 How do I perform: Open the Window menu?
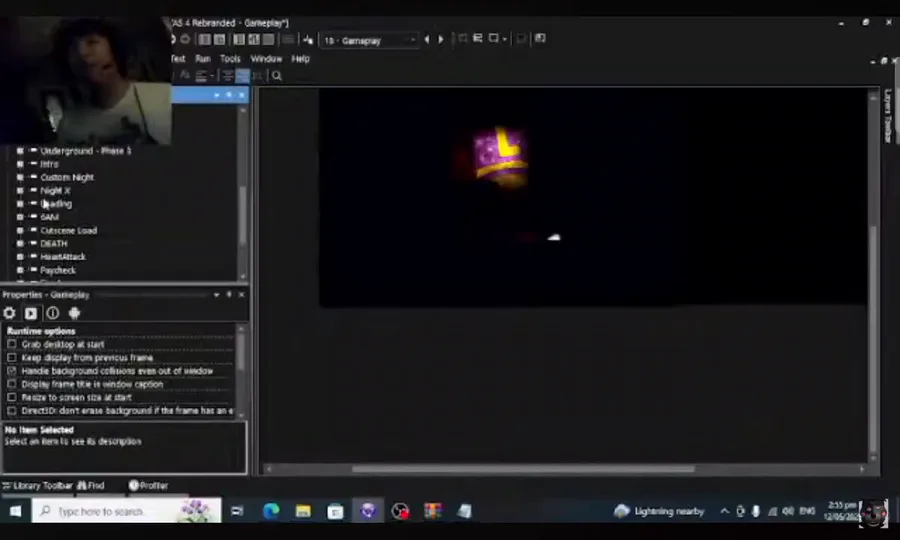click(266, 59)
